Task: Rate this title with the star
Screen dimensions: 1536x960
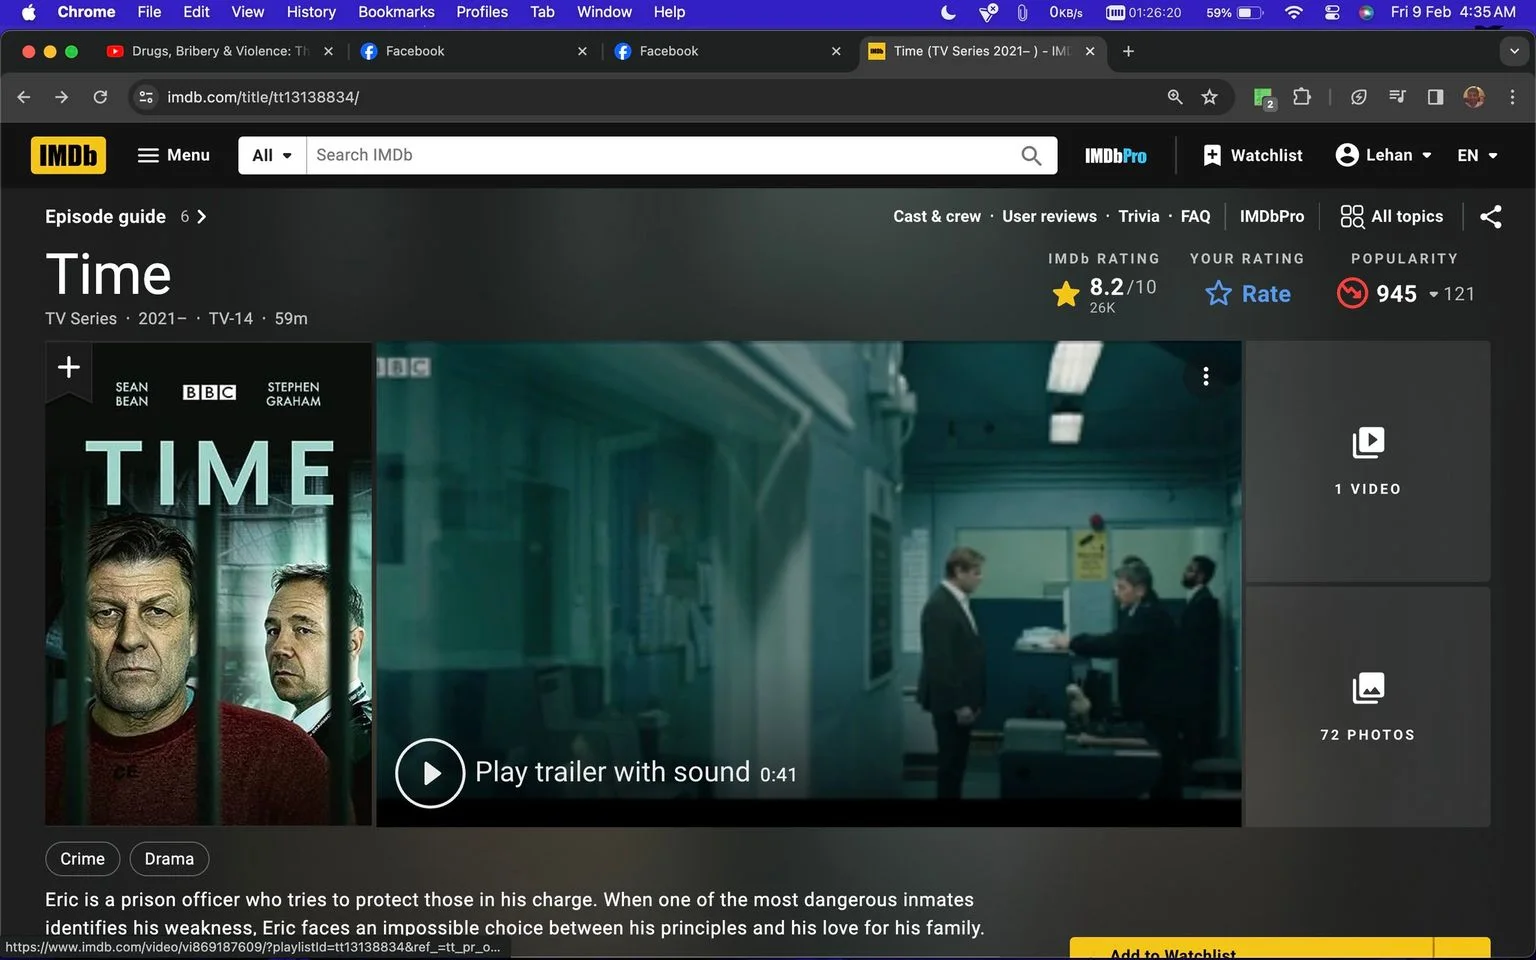Action: tap(1247, 294)
